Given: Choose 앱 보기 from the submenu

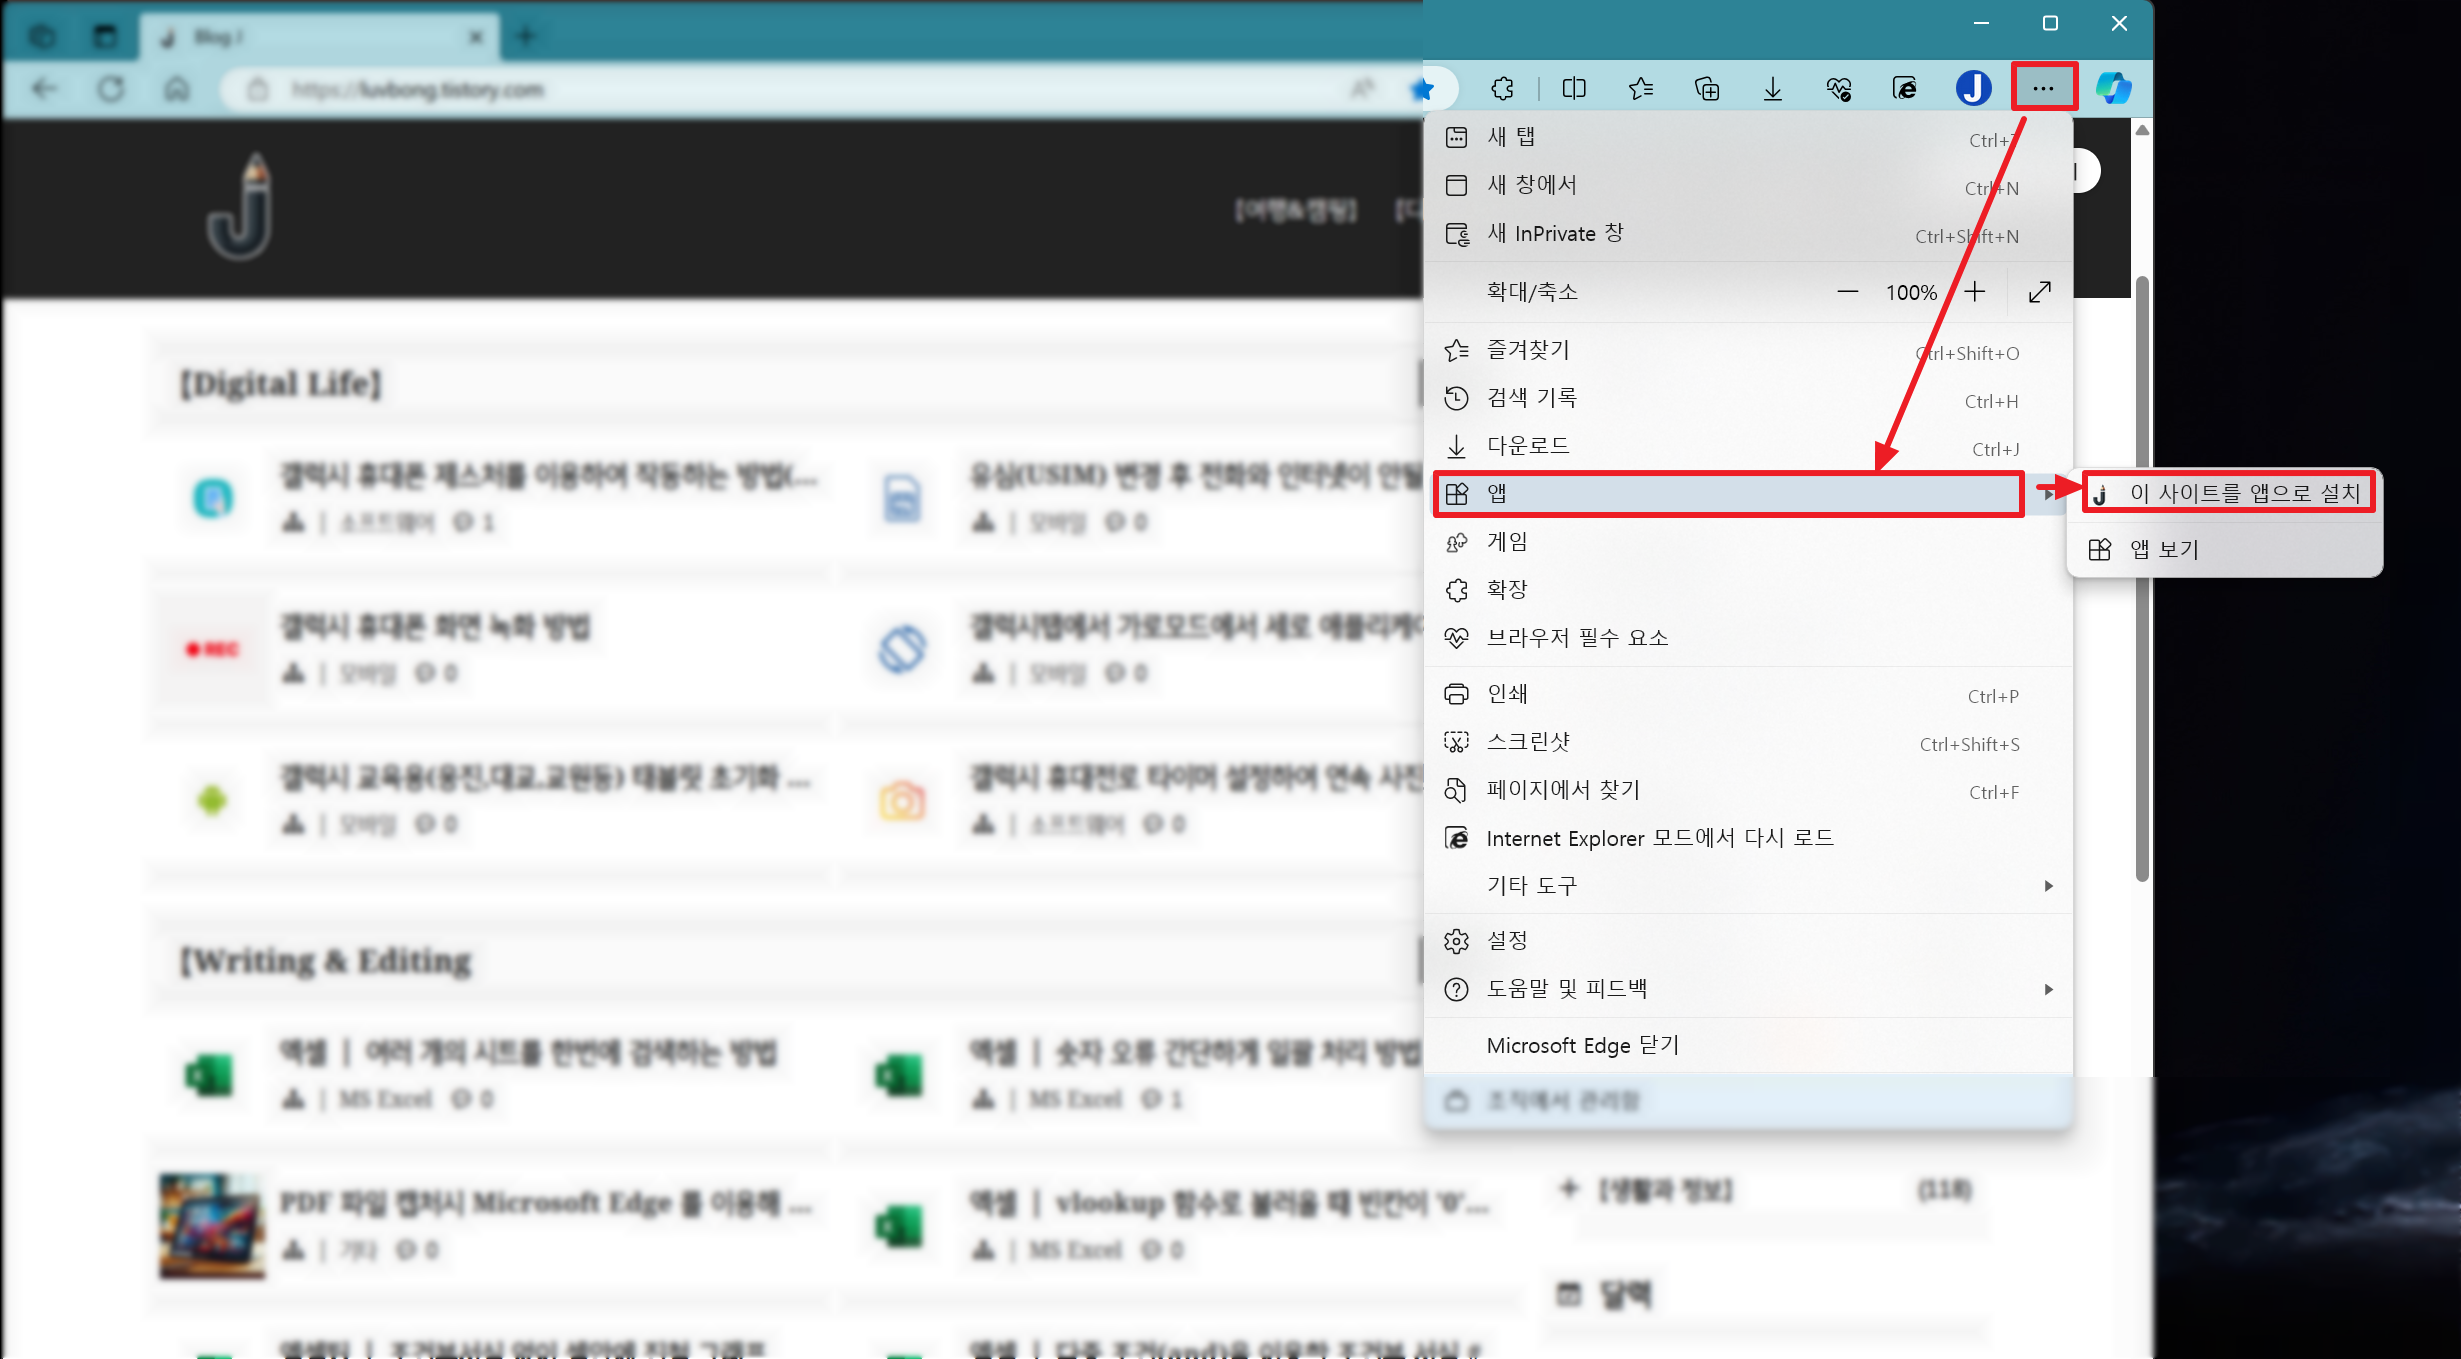Looking at the screenshot, I should (2164, 550).
